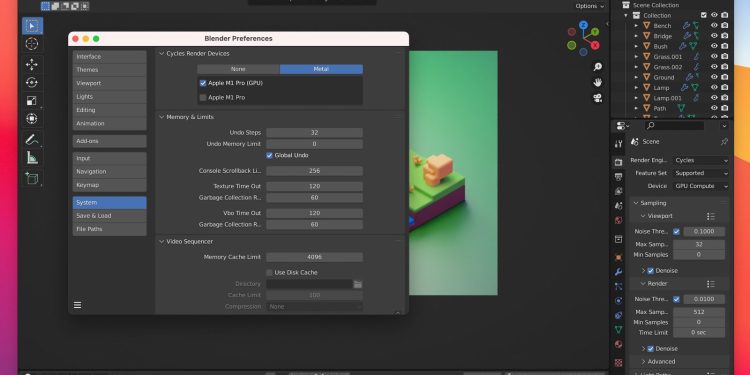Open the View Layer properties tab
This screenshot has height=375, width=750.
618,191
